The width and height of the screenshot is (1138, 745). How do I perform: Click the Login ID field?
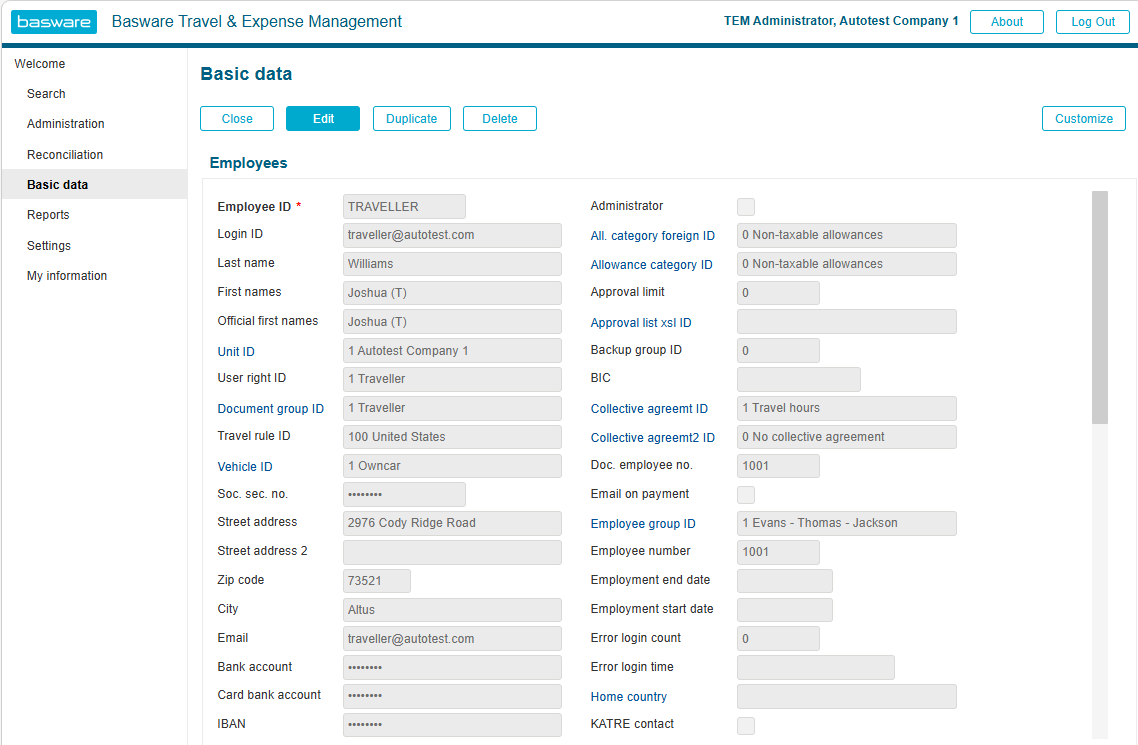tap(452, 235)
